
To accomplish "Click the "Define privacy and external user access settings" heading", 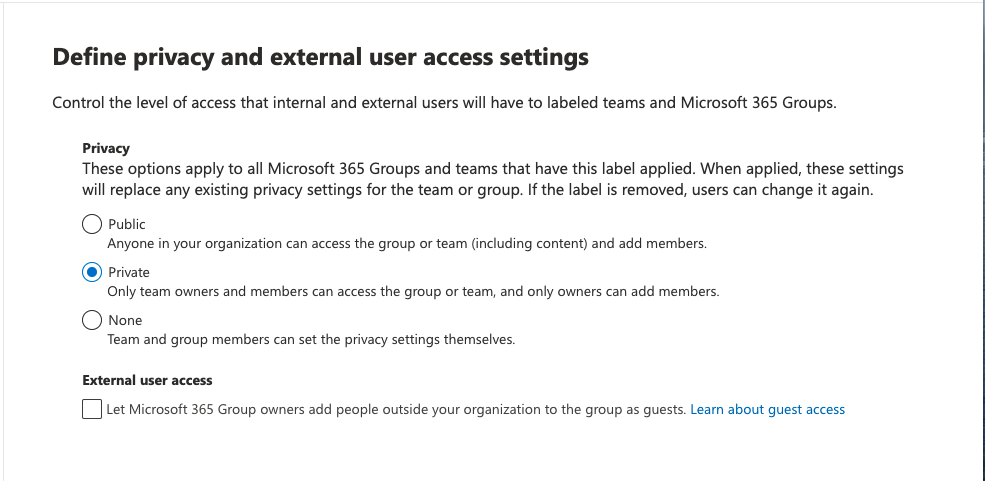I will (x=320, y=57).
